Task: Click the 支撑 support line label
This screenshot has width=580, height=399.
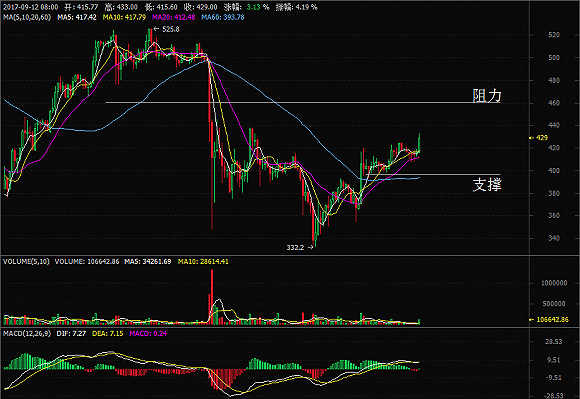Action: tap(487, 185)
